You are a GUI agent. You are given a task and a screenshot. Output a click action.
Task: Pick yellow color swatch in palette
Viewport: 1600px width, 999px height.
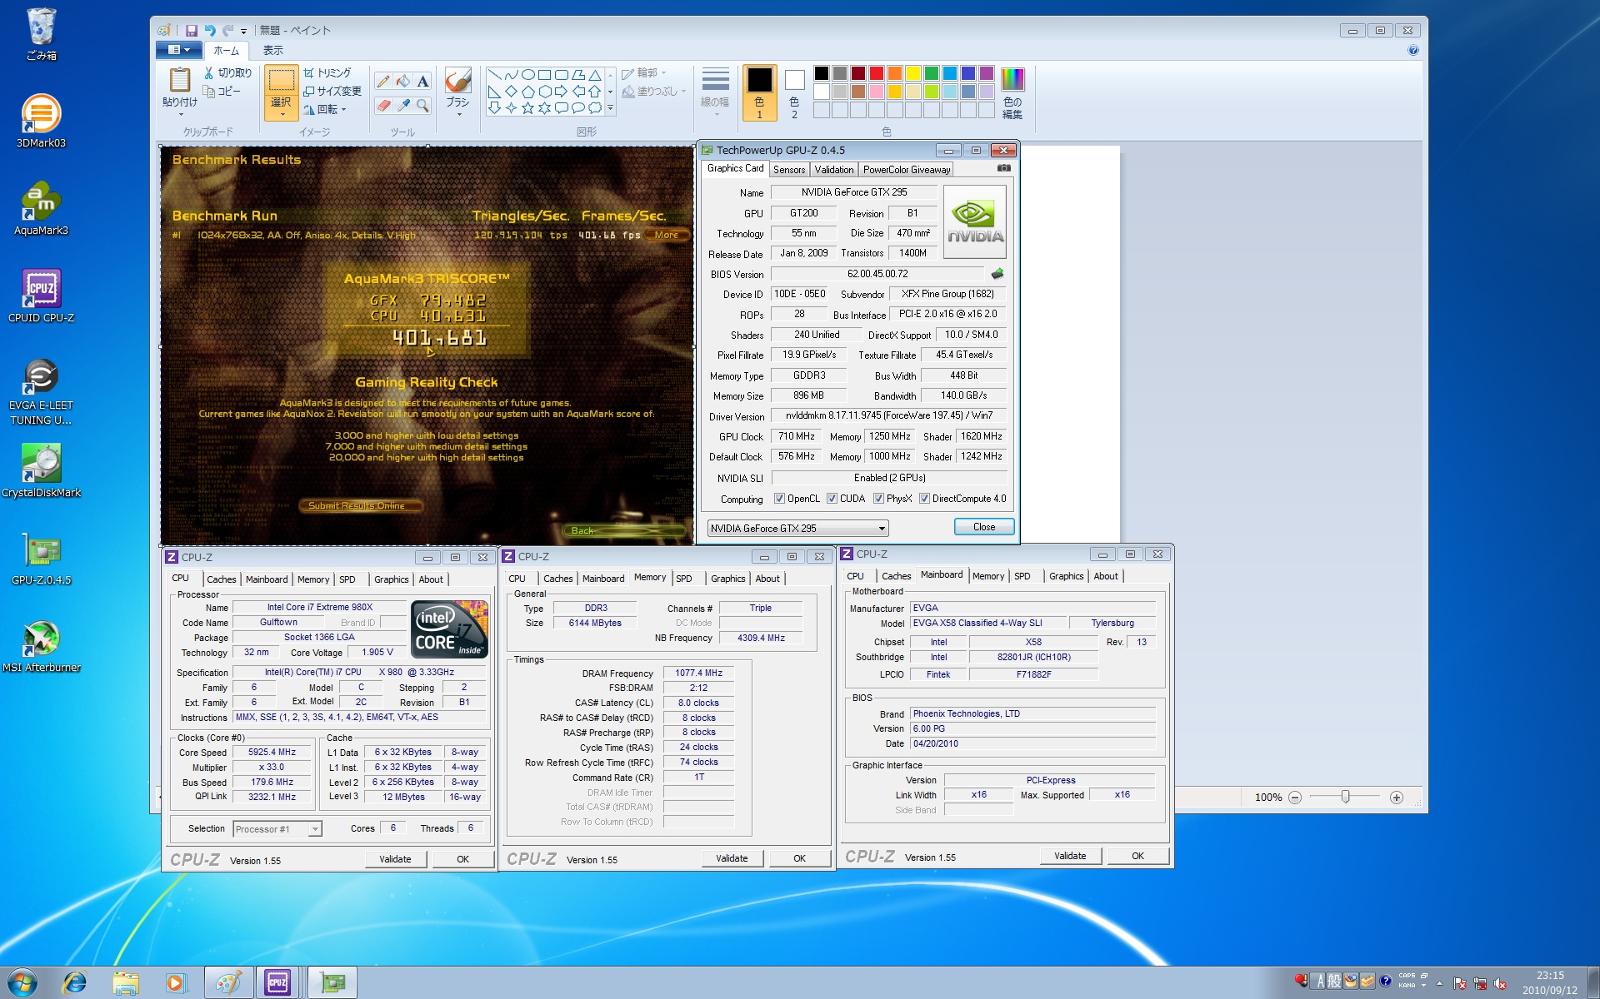pos(913,73)
